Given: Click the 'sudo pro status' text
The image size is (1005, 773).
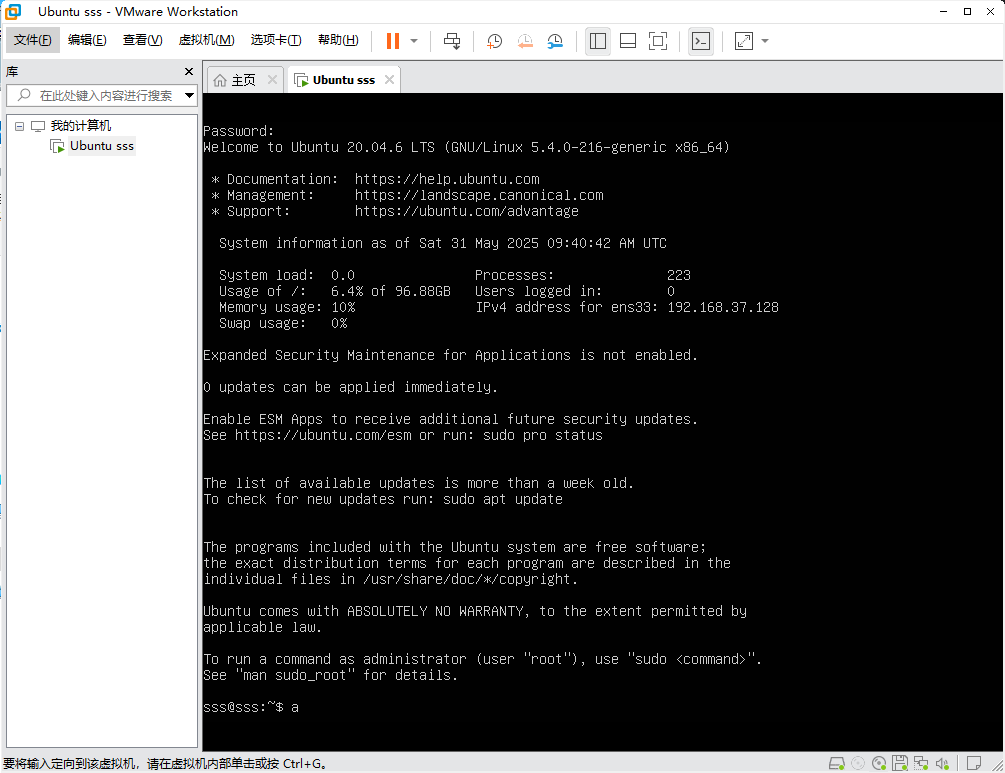Looking at the screenshot, I should click(x=543, y=435).
